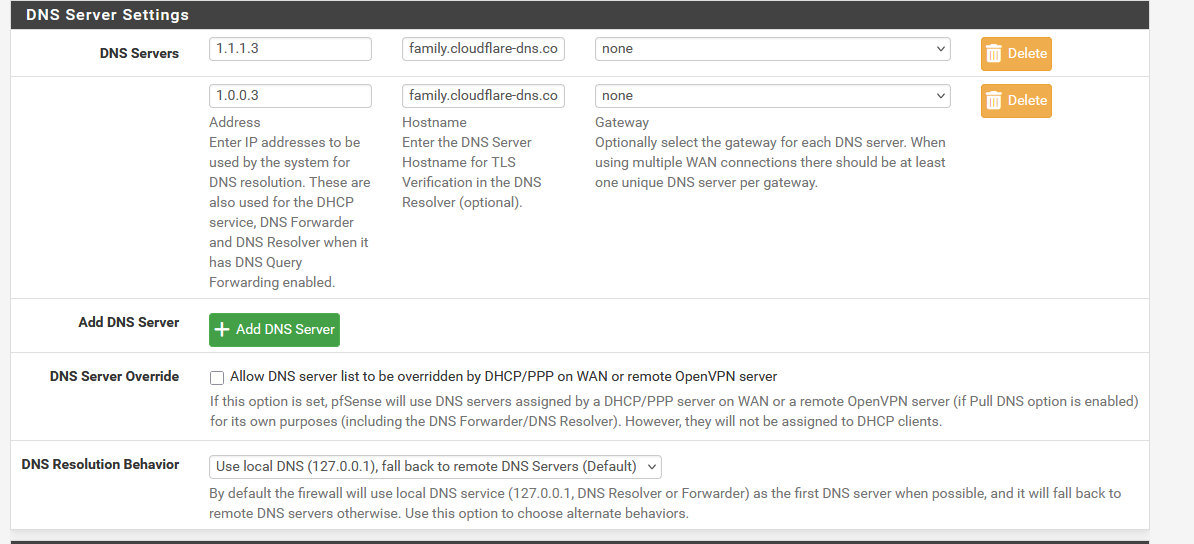
Task: Click the first row's hostname field
Action: point(483,49)
